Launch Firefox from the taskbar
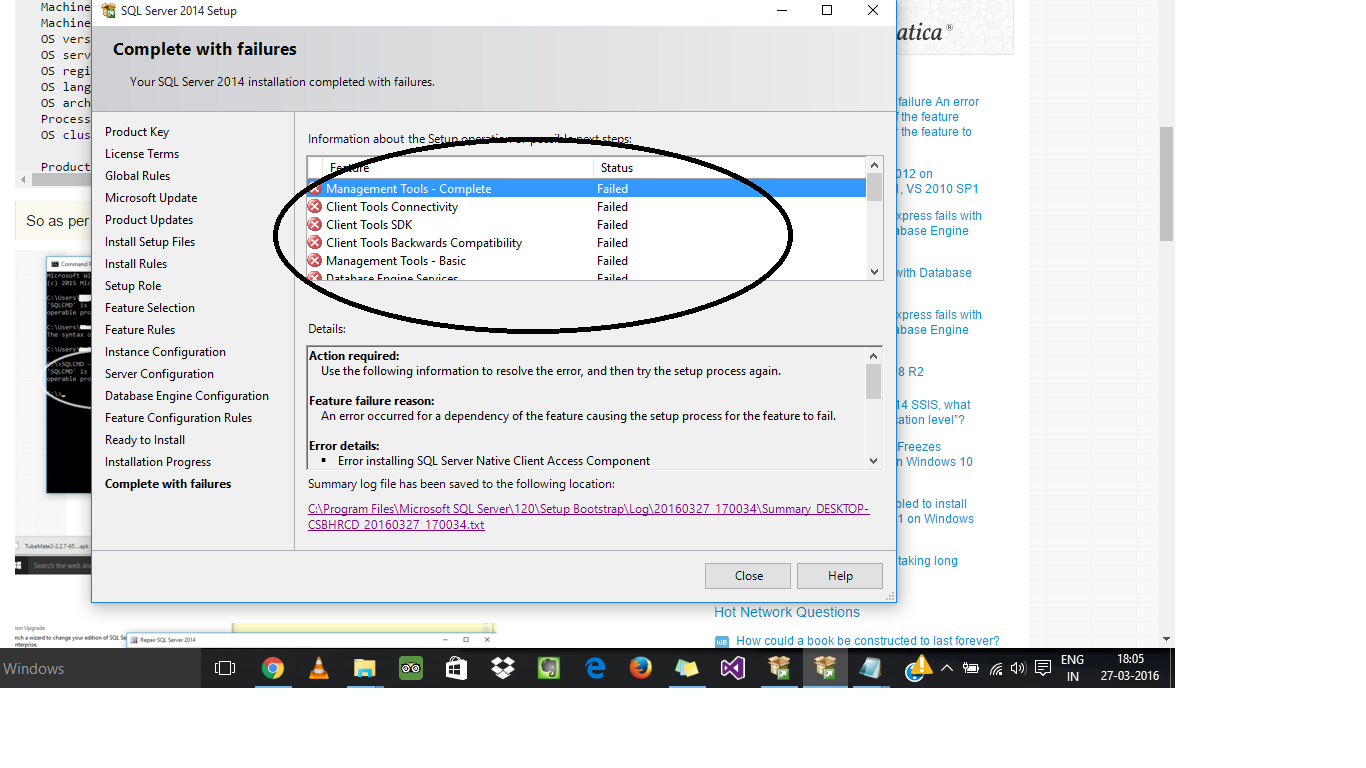 640,668
